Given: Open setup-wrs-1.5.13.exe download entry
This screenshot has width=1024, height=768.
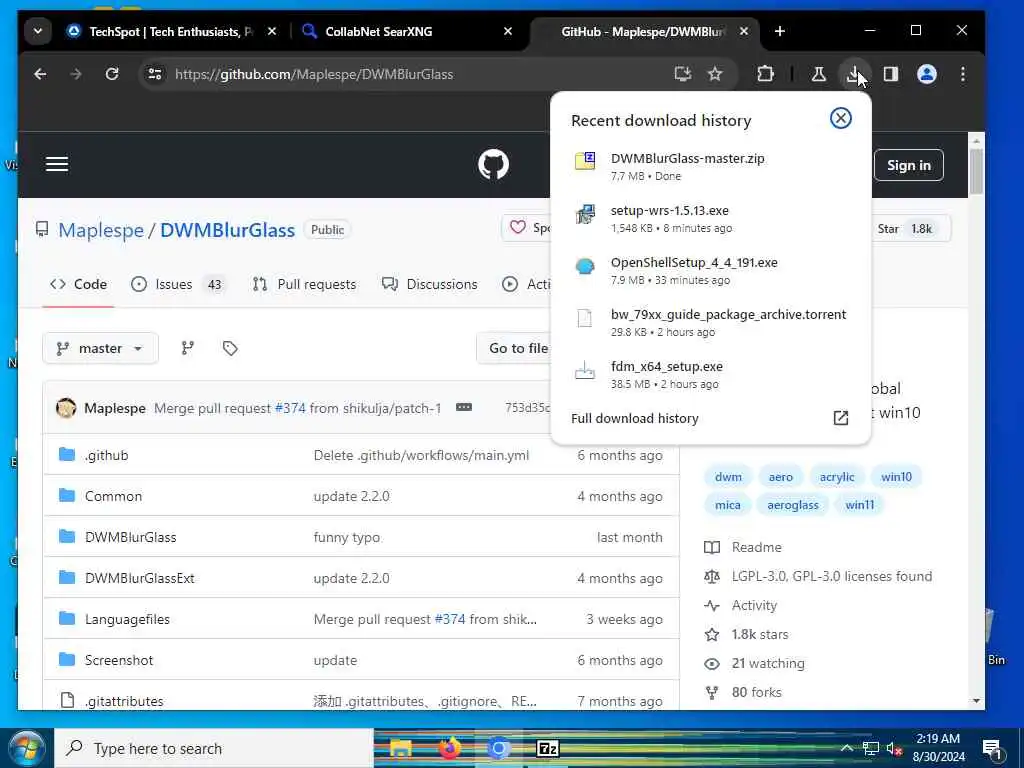Looking at the screenshot, I should pyautogui.click(x=711, y=218).
